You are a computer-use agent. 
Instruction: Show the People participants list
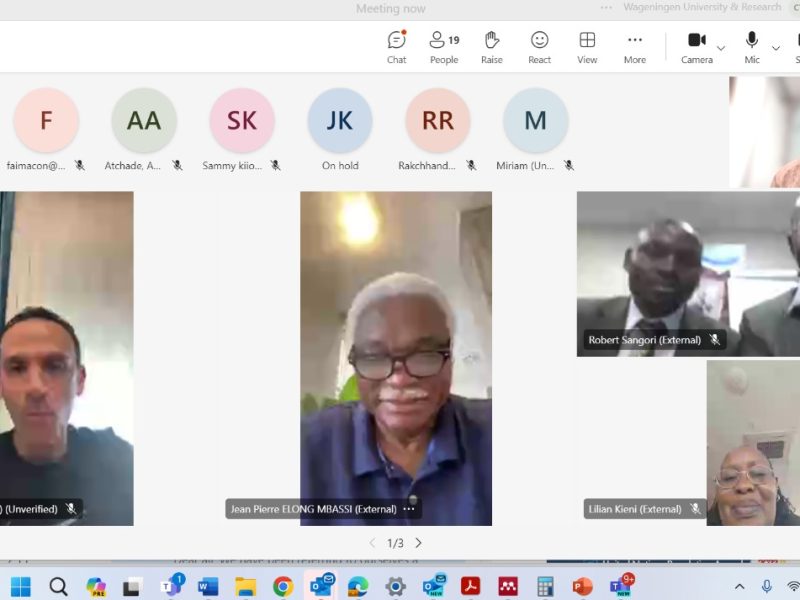pyautogui.click(x=444, y=47)
